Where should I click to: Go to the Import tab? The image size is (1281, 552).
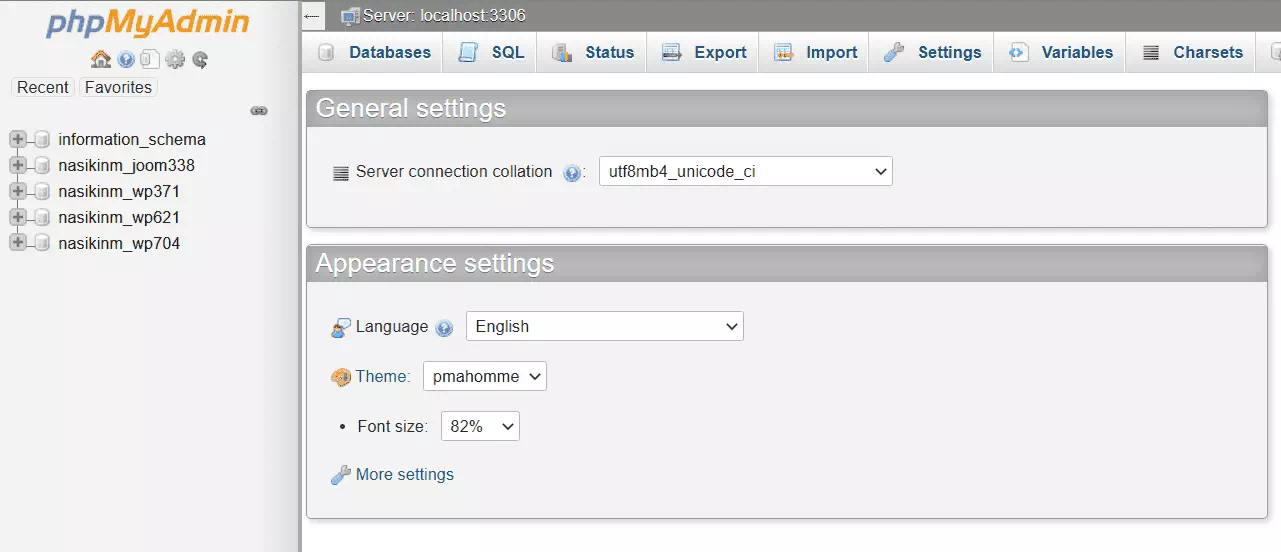point(814,53)
